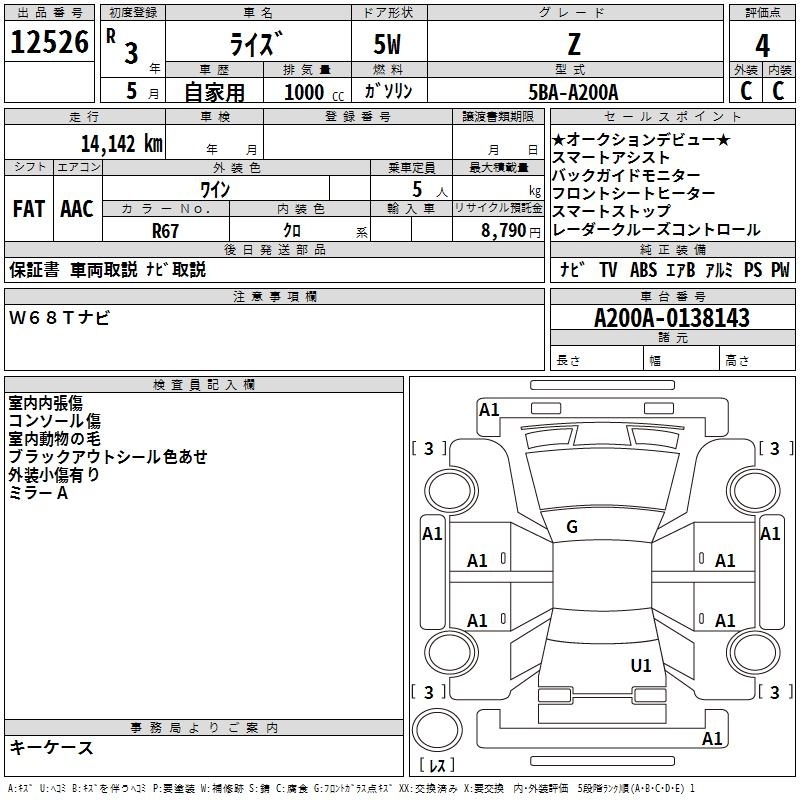Select the exterior color ワイン

click(215, 190)
